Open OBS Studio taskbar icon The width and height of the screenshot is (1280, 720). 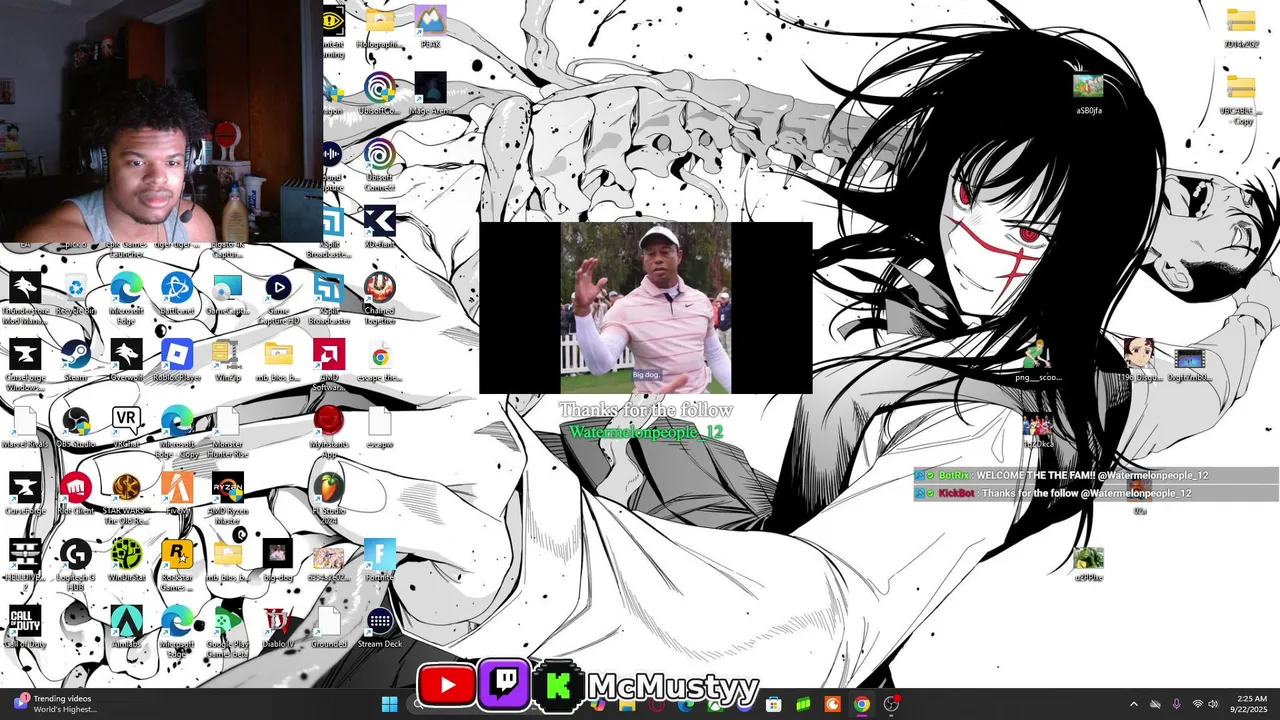890,704
